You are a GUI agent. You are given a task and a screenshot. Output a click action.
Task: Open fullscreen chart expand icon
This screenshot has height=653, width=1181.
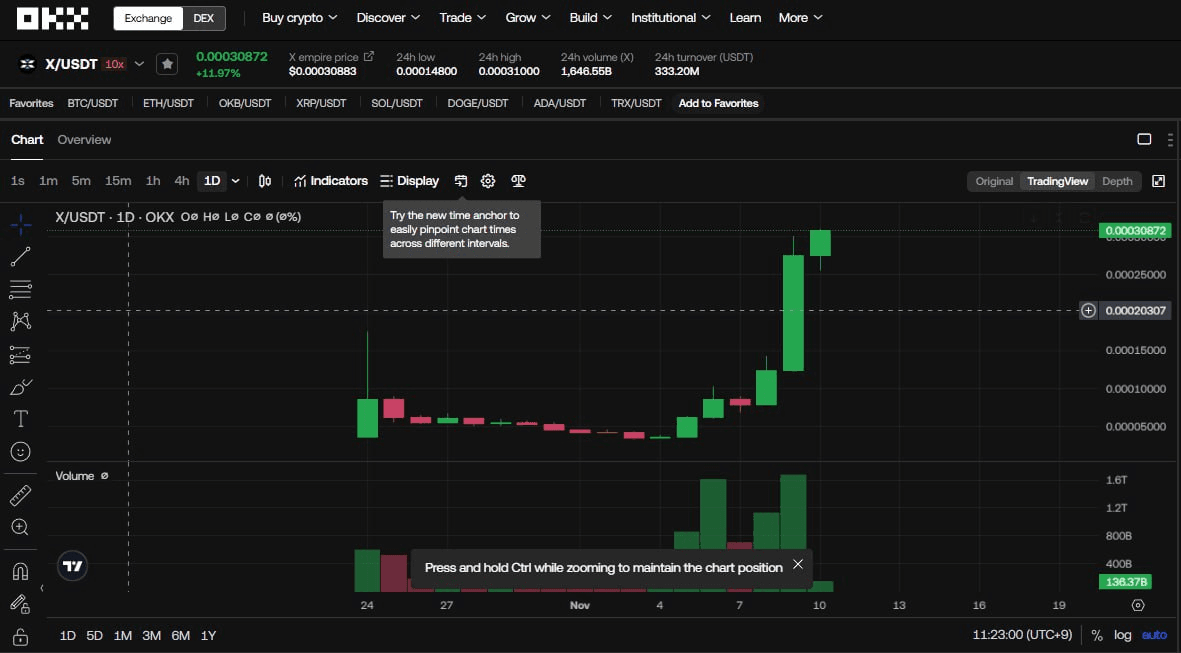click(1158, 181)
